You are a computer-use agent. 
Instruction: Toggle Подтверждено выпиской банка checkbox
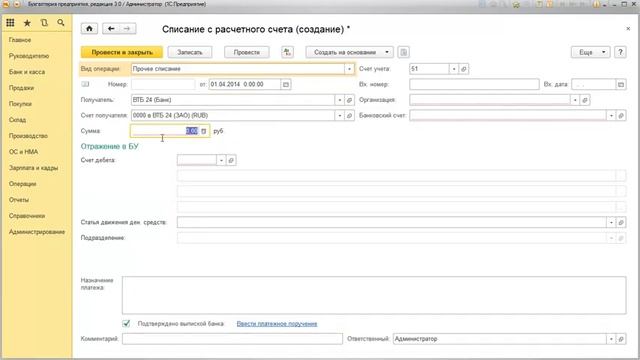[x=126, y=323]
